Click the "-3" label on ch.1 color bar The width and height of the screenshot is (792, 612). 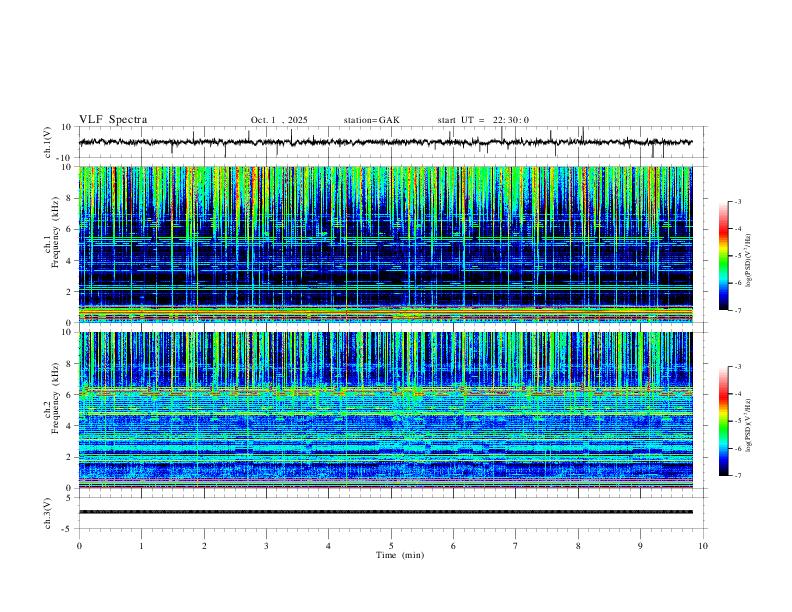coord(738,201)
